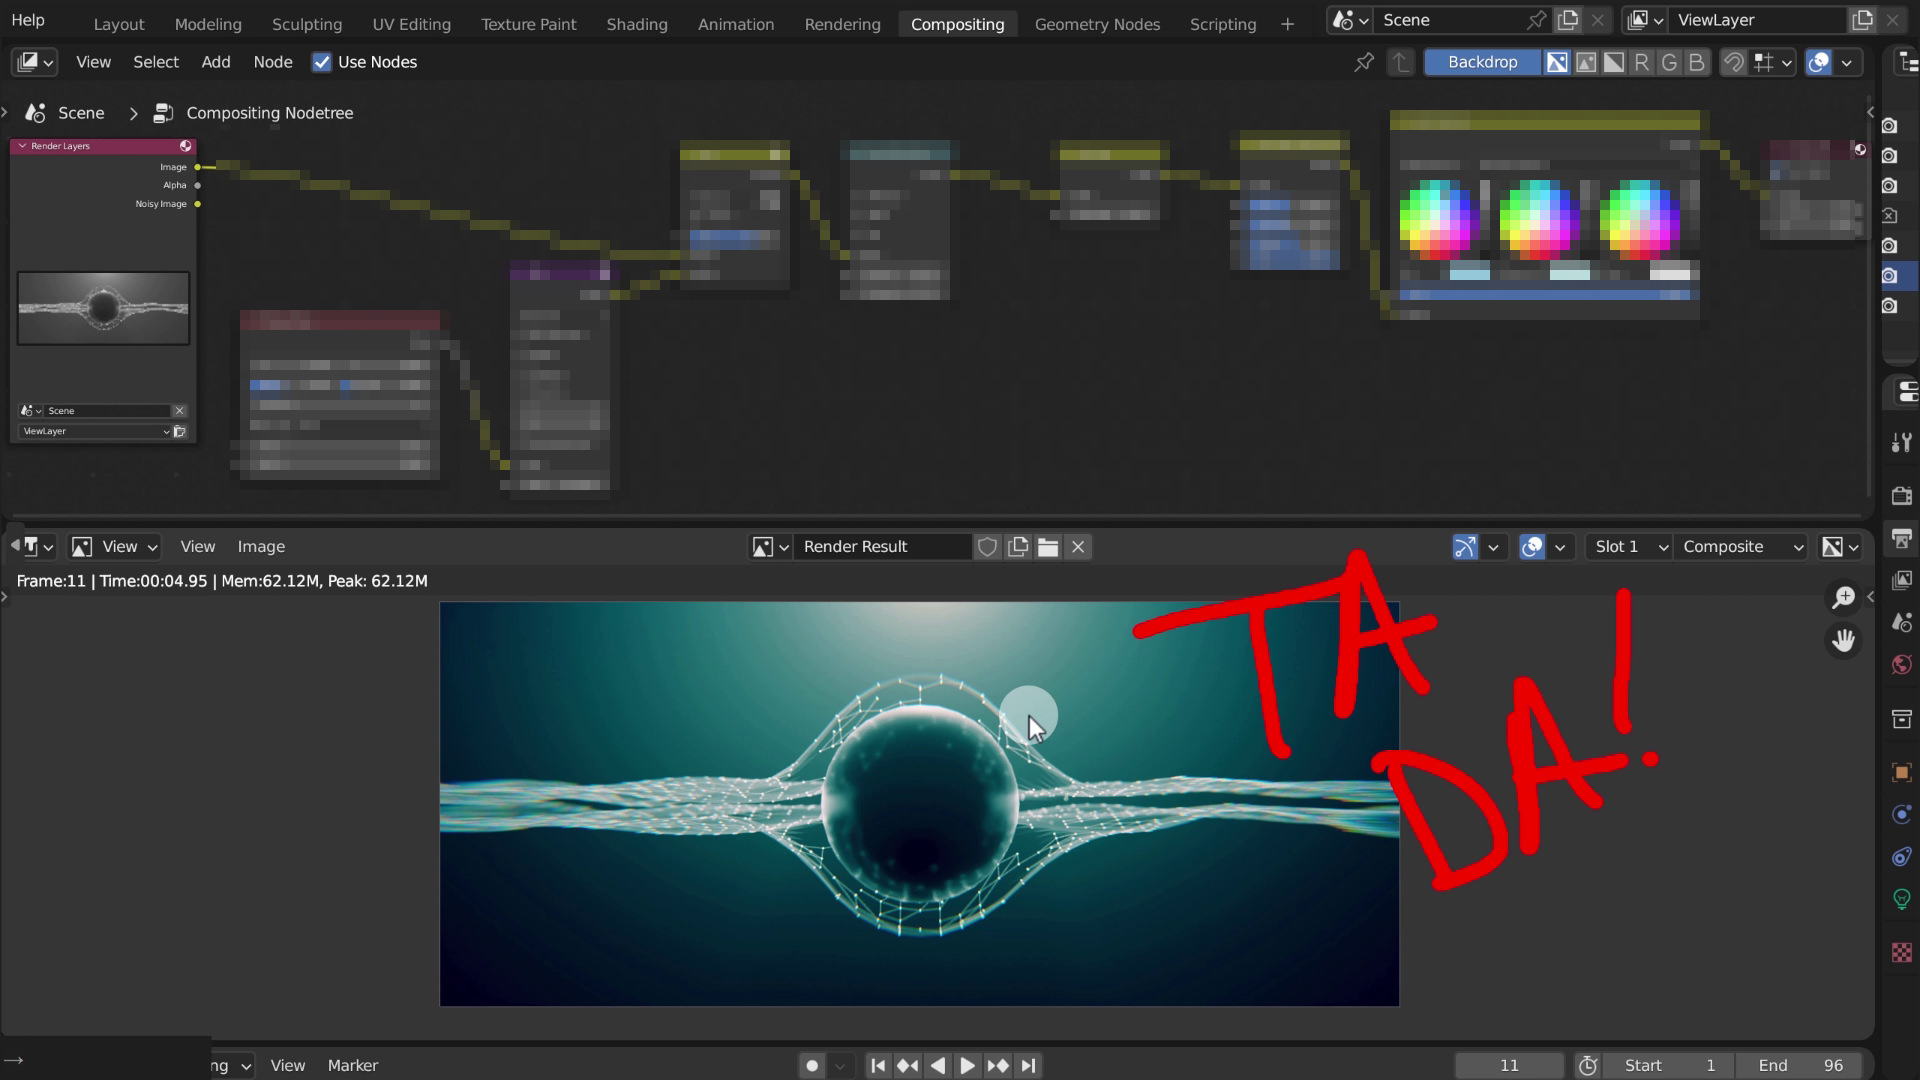Click Play animation button
The height and width of the screenshot is (1080, 1920).
coord(967,1066)
